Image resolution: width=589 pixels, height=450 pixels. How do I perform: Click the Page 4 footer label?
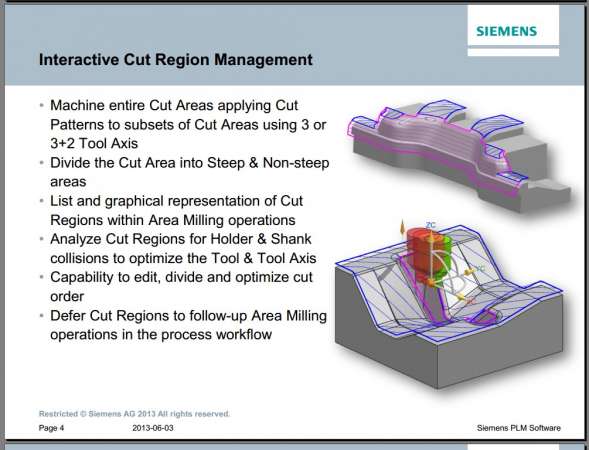coord(51,428)
